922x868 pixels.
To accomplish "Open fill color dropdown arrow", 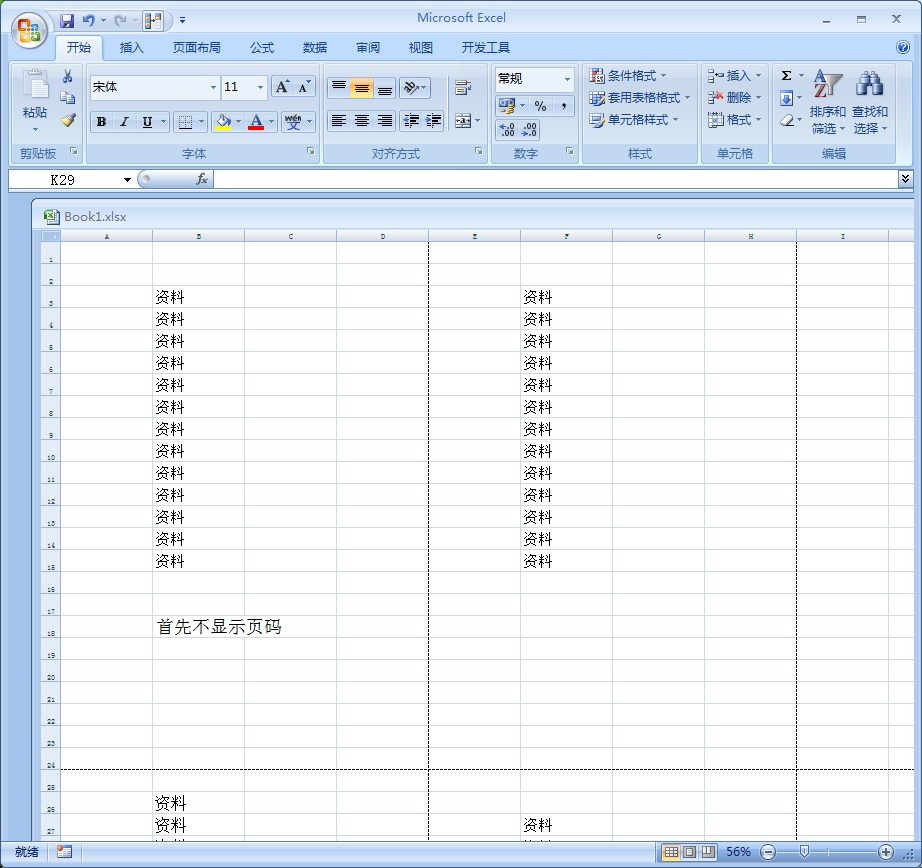I will point(238,122).
